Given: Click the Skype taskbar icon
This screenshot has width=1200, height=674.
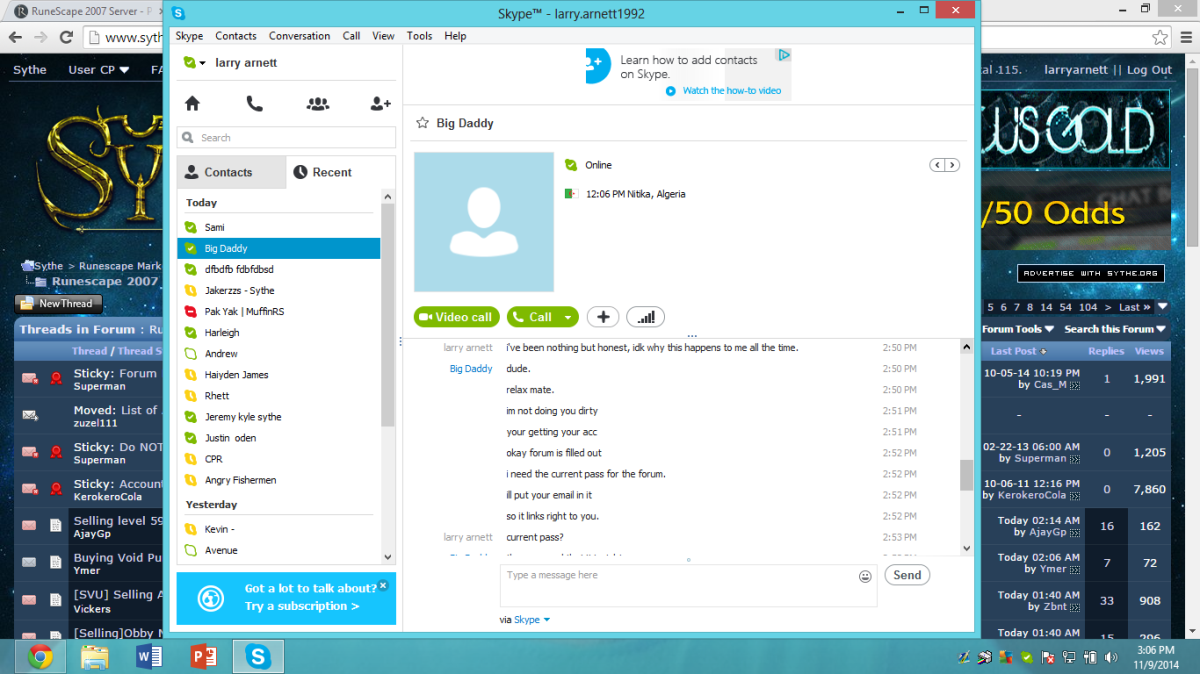Looking at the screenshot, I should point(259,657).
